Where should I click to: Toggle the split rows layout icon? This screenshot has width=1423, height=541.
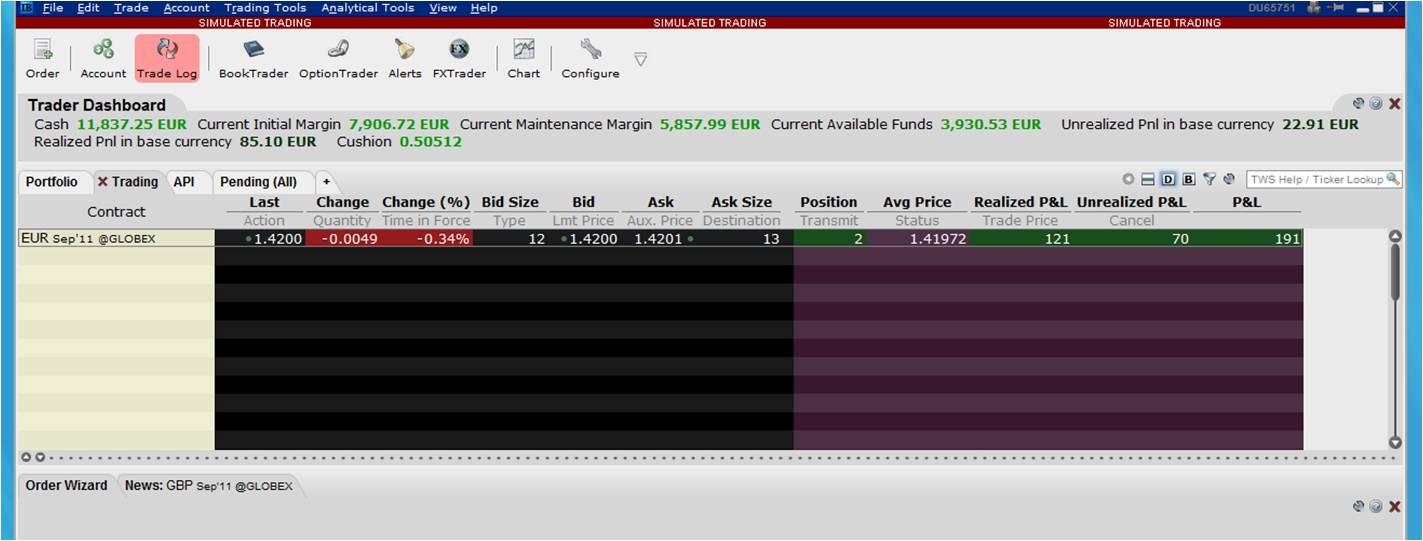1148,180
